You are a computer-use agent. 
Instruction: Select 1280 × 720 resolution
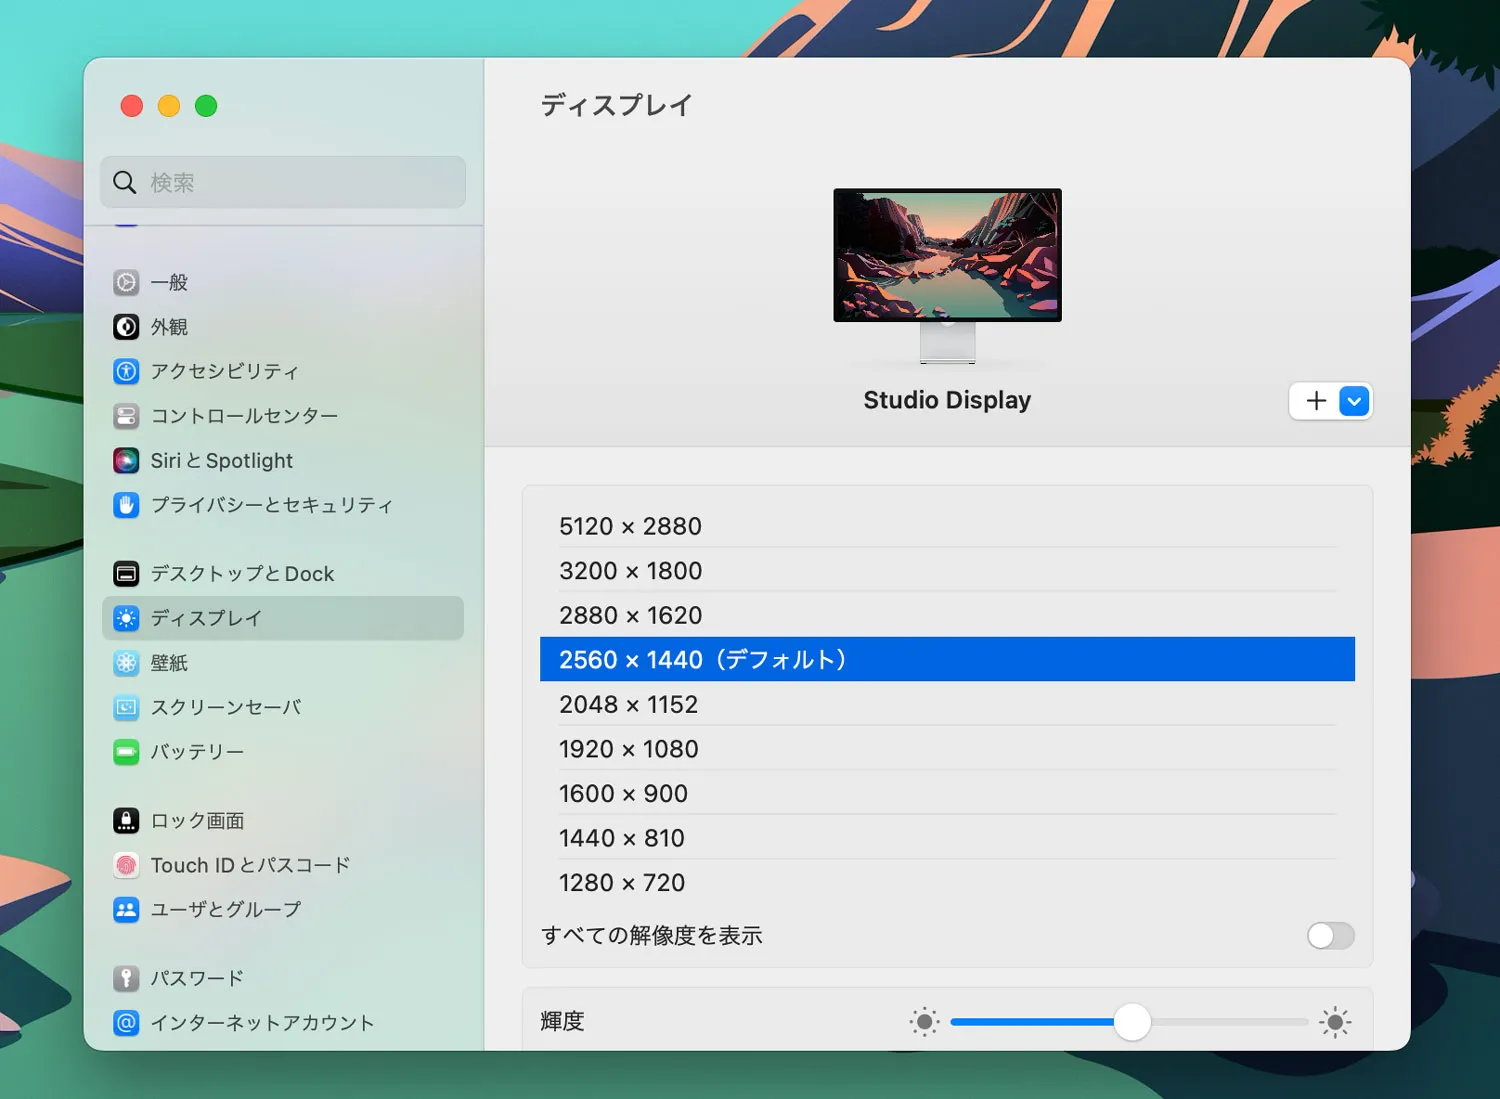pyautogui.click(x=947, y=882)
